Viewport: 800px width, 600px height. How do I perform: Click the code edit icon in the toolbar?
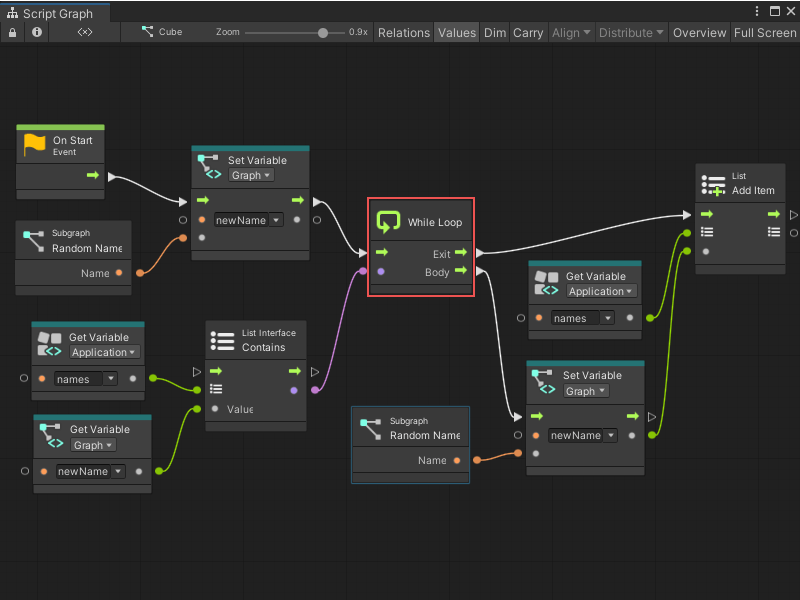tap(85, 32)
